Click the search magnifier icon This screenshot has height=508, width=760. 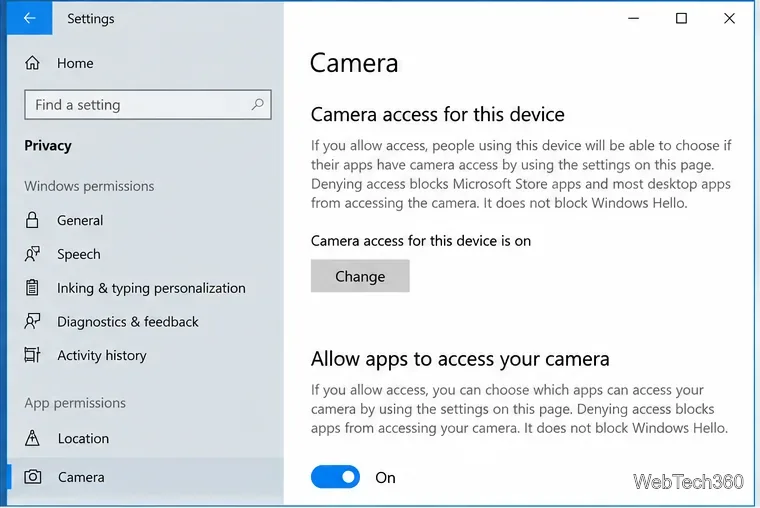(257, 104)
